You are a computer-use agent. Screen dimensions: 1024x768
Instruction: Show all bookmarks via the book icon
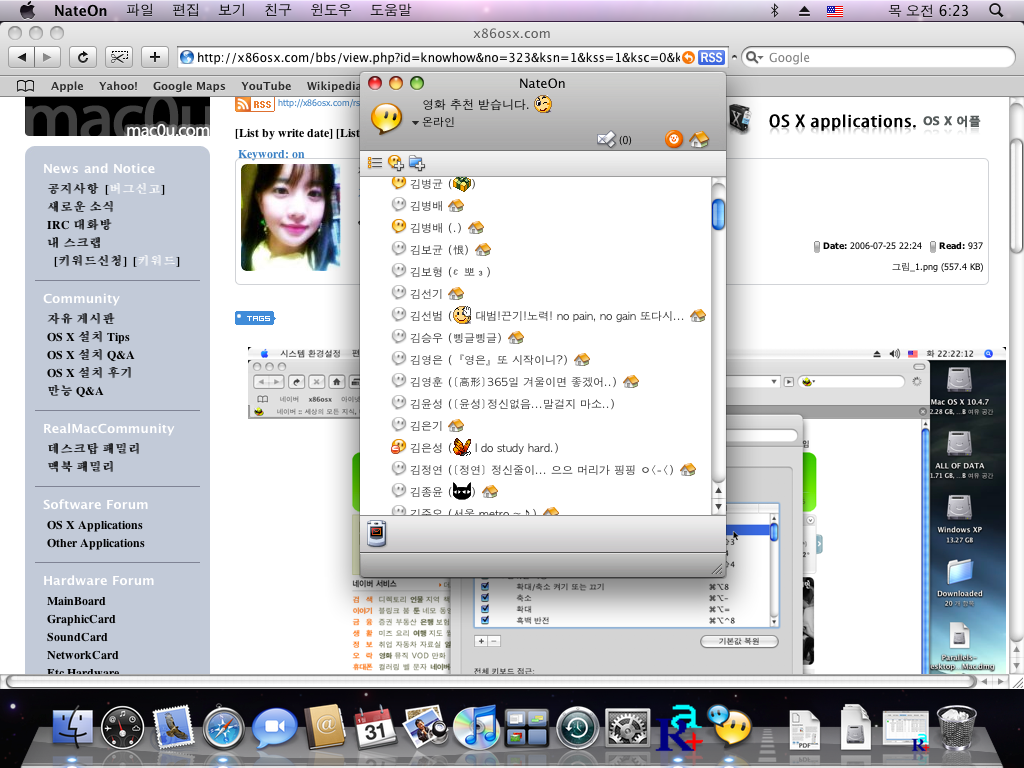pos(25,86)
